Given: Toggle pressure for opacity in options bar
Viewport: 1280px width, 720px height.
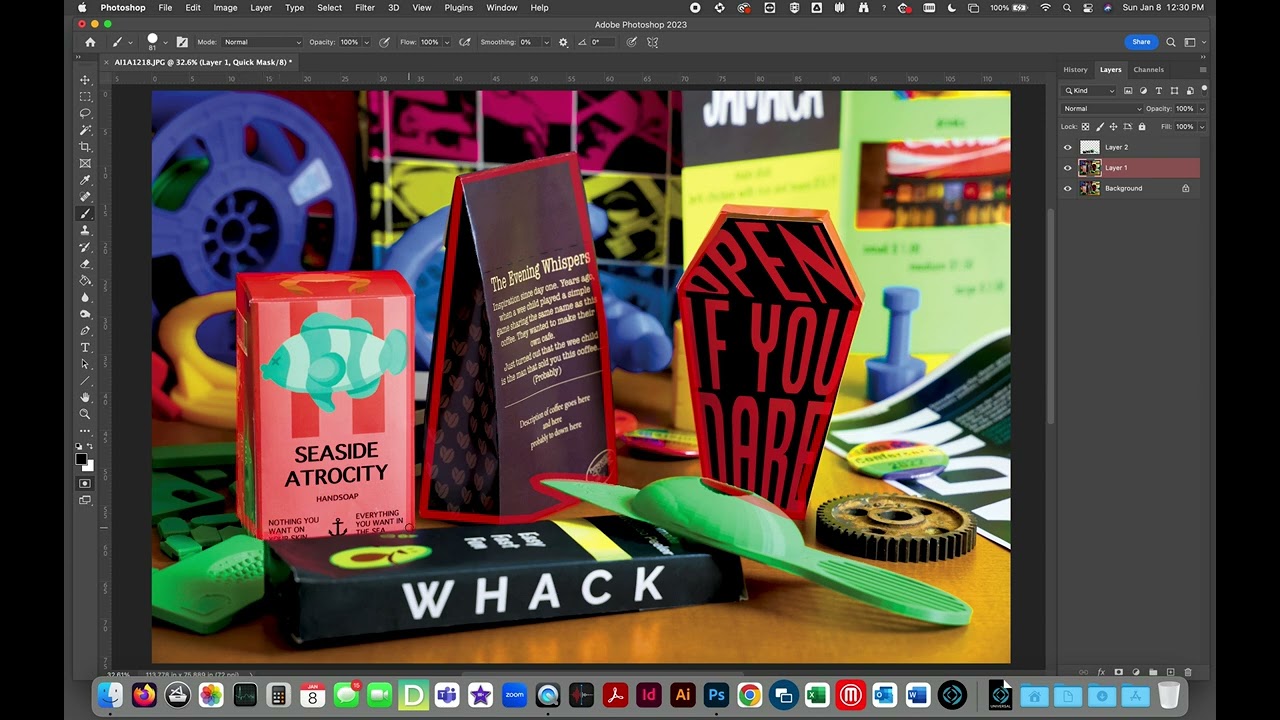Looking at the screenshot, I should [x=384, y=42].
